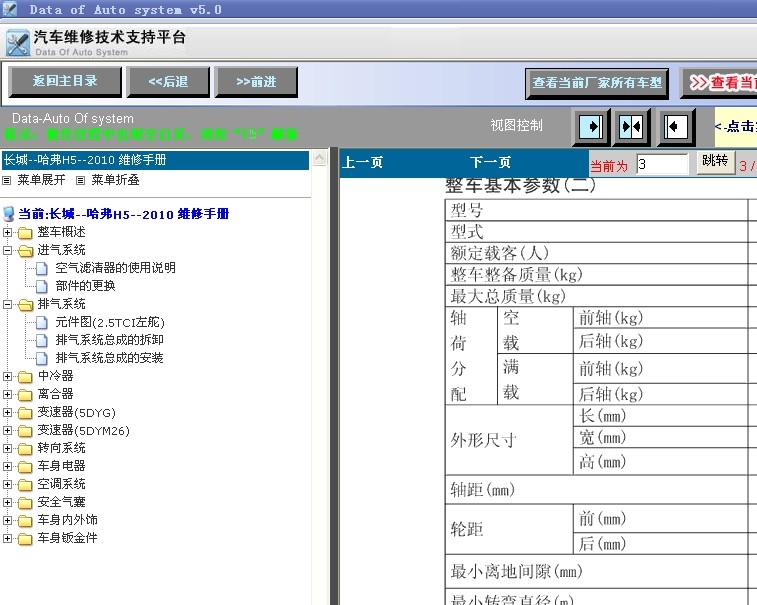Open 元件图(2.5TCI左舵) page
This screenshot has height=605, width=757.
coord(110,322)
